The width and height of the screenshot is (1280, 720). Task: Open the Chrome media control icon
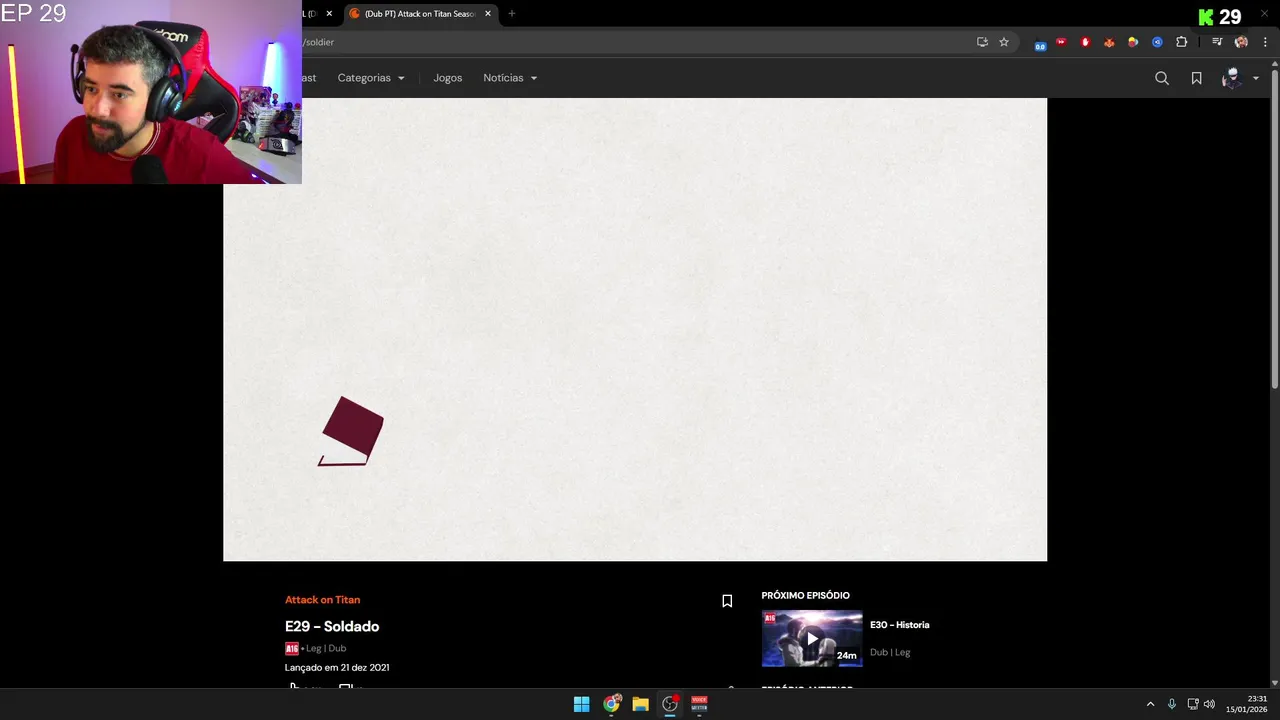point(1217,42)
